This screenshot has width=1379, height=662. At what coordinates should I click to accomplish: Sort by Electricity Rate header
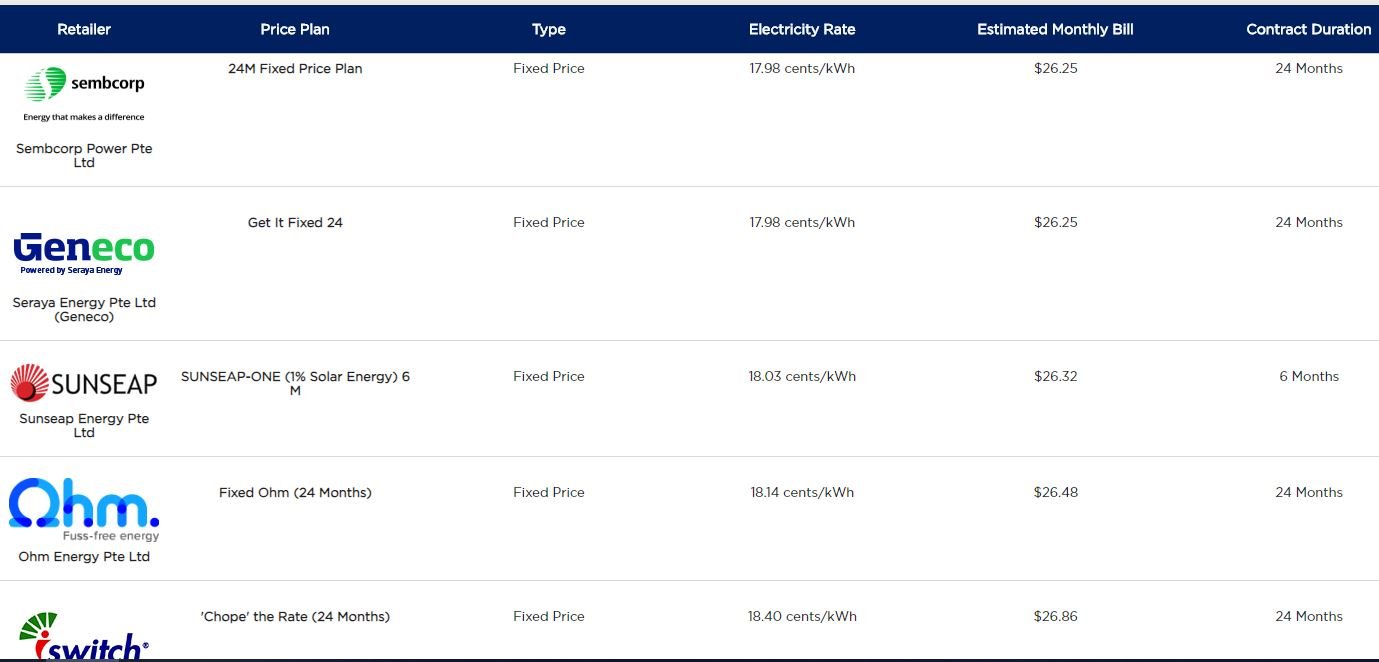(x=802, y=29)
